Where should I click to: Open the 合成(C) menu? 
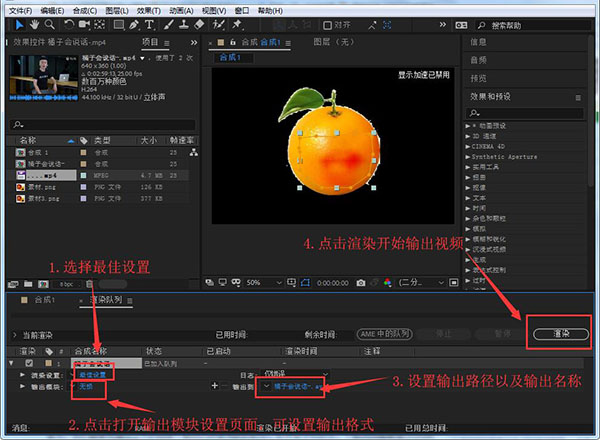[x=85, y=11]
